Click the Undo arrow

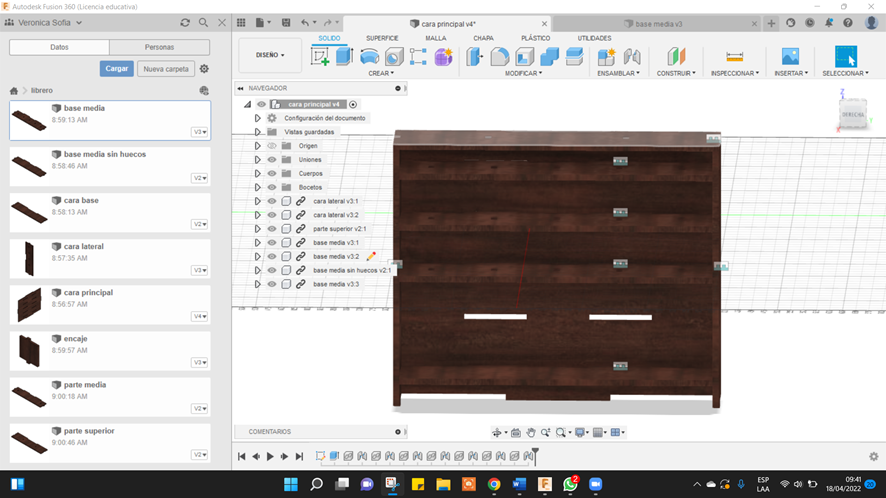click(305, 23)
